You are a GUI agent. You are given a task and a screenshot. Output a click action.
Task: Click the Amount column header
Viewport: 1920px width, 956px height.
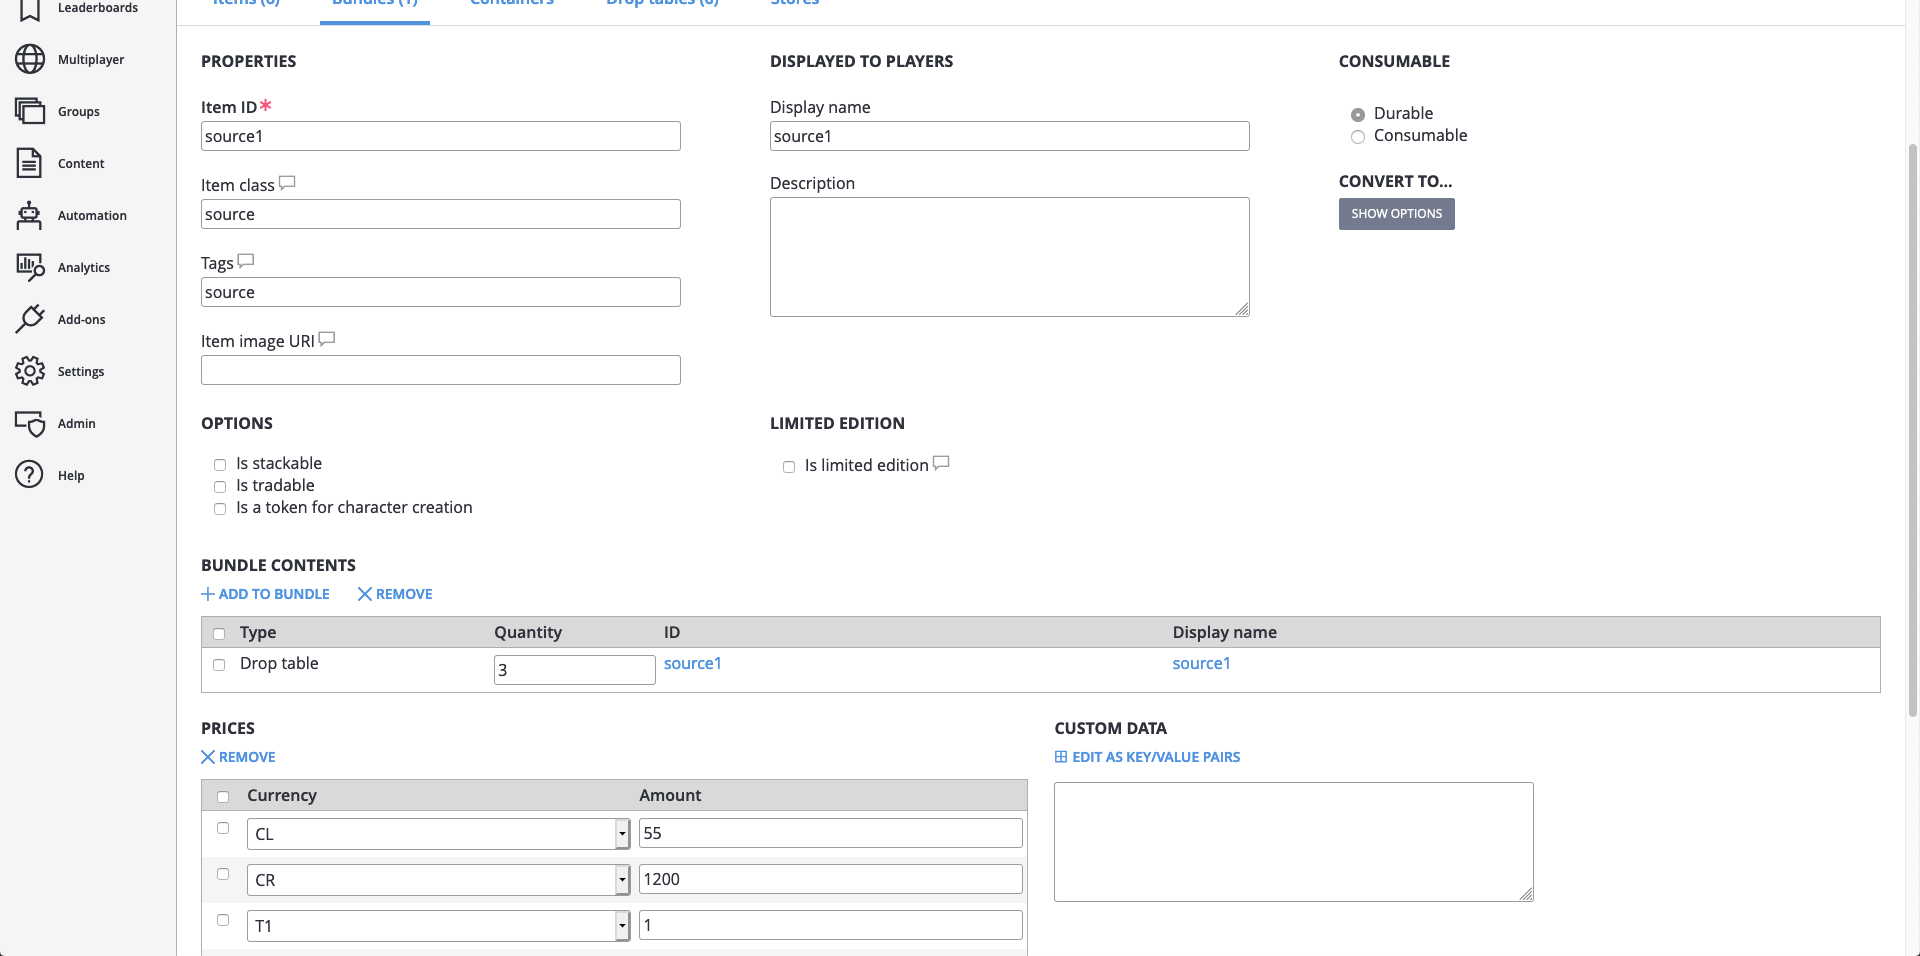(x=670, y=795)
